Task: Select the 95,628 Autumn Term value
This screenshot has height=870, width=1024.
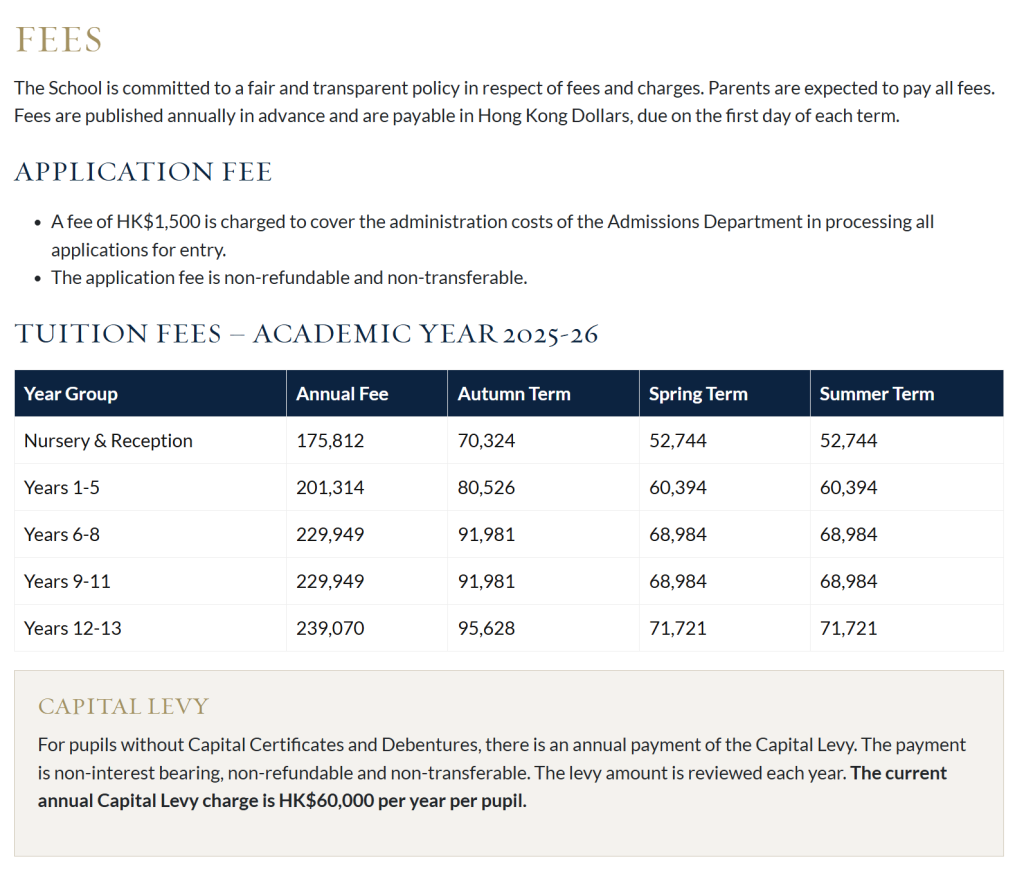Action: tap(486, 629)
